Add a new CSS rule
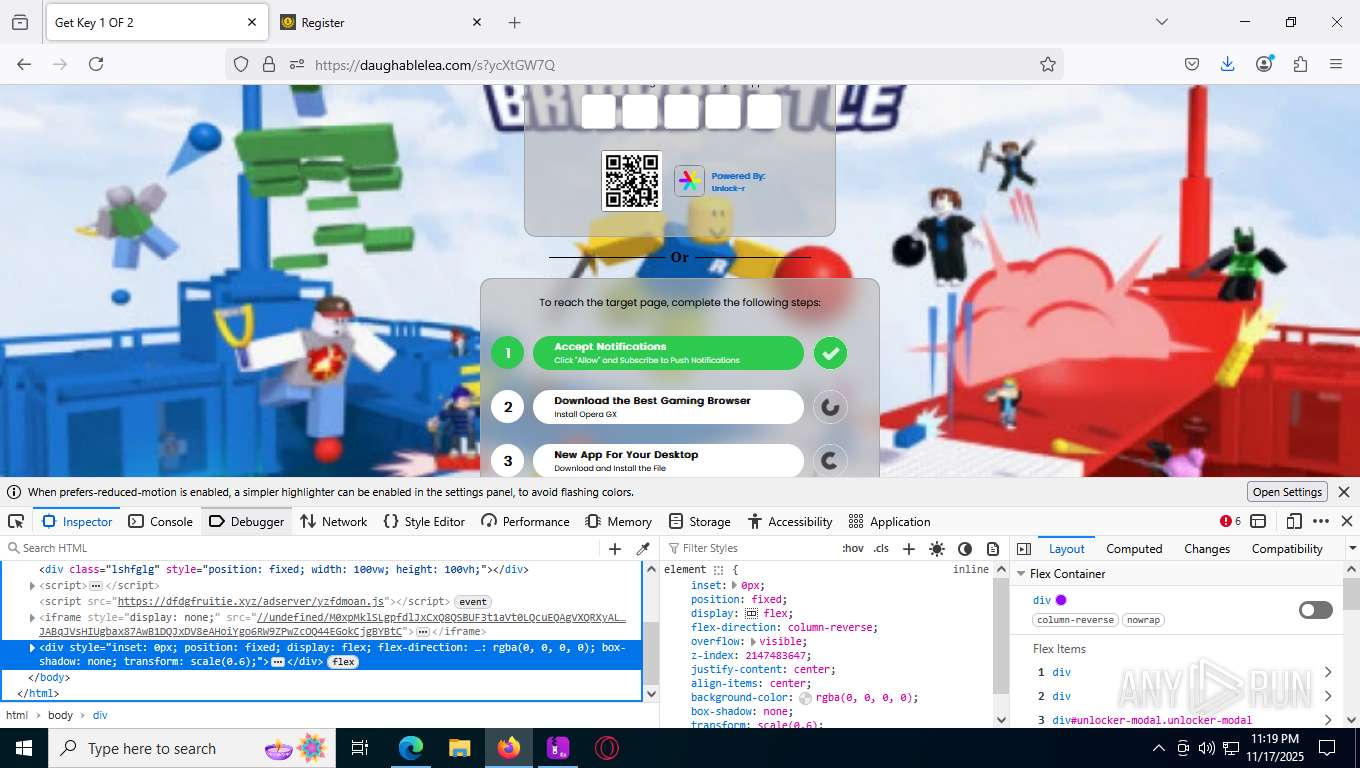Viewport: 1360px width, 768px height. click(909, 548)
